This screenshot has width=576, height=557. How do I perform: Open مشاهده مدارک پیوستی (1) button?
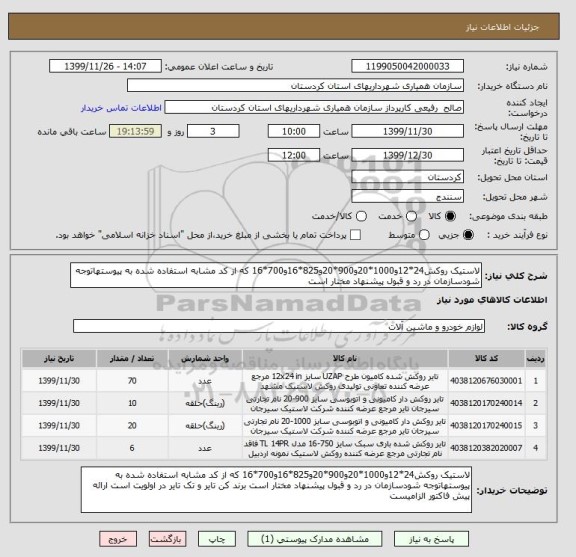(314, 539)
